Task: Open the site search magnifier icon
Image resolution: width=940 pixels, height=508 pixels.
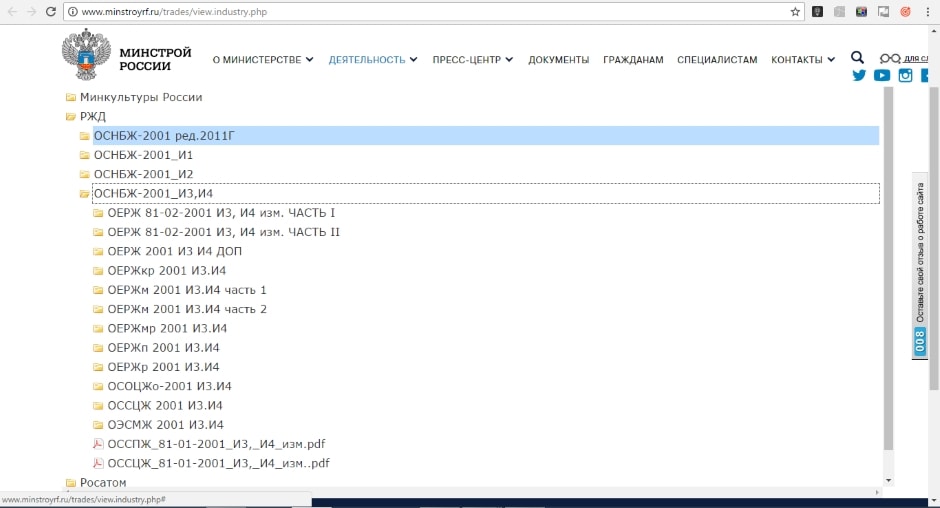Action: point(857,58)
